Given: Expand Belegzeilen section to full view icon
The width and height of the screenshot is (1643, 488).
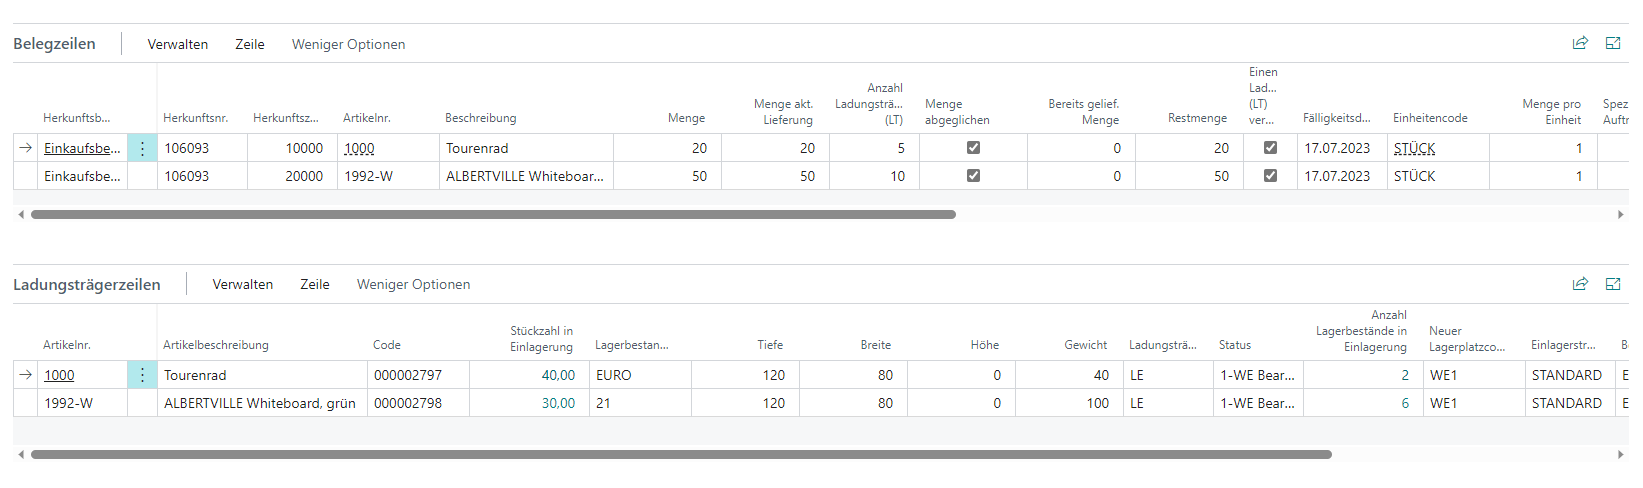Looking at the screenshot, I should click(x=1613, y=43).
